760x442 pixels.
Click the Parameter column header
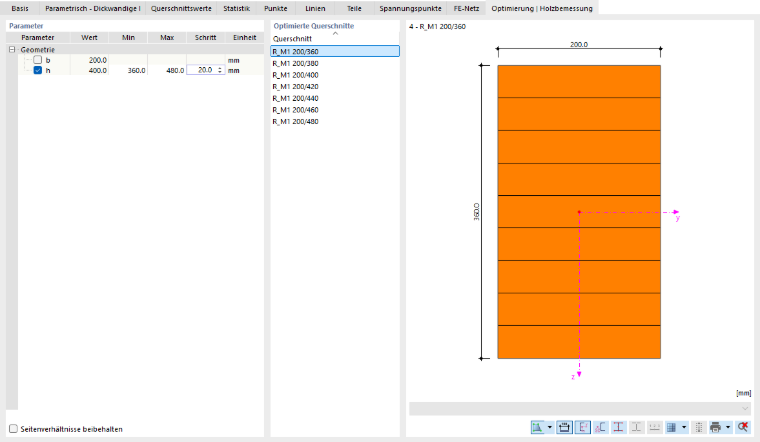pos(38,37)
